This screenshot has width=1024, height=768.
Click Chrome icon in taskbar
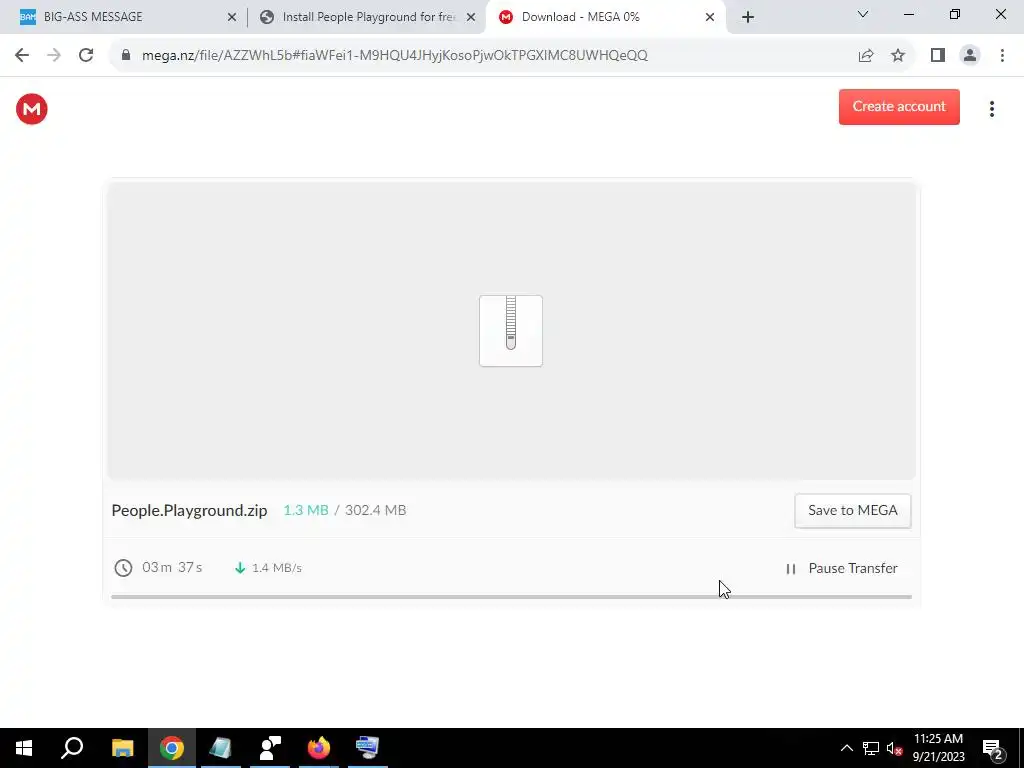(172, 748)
